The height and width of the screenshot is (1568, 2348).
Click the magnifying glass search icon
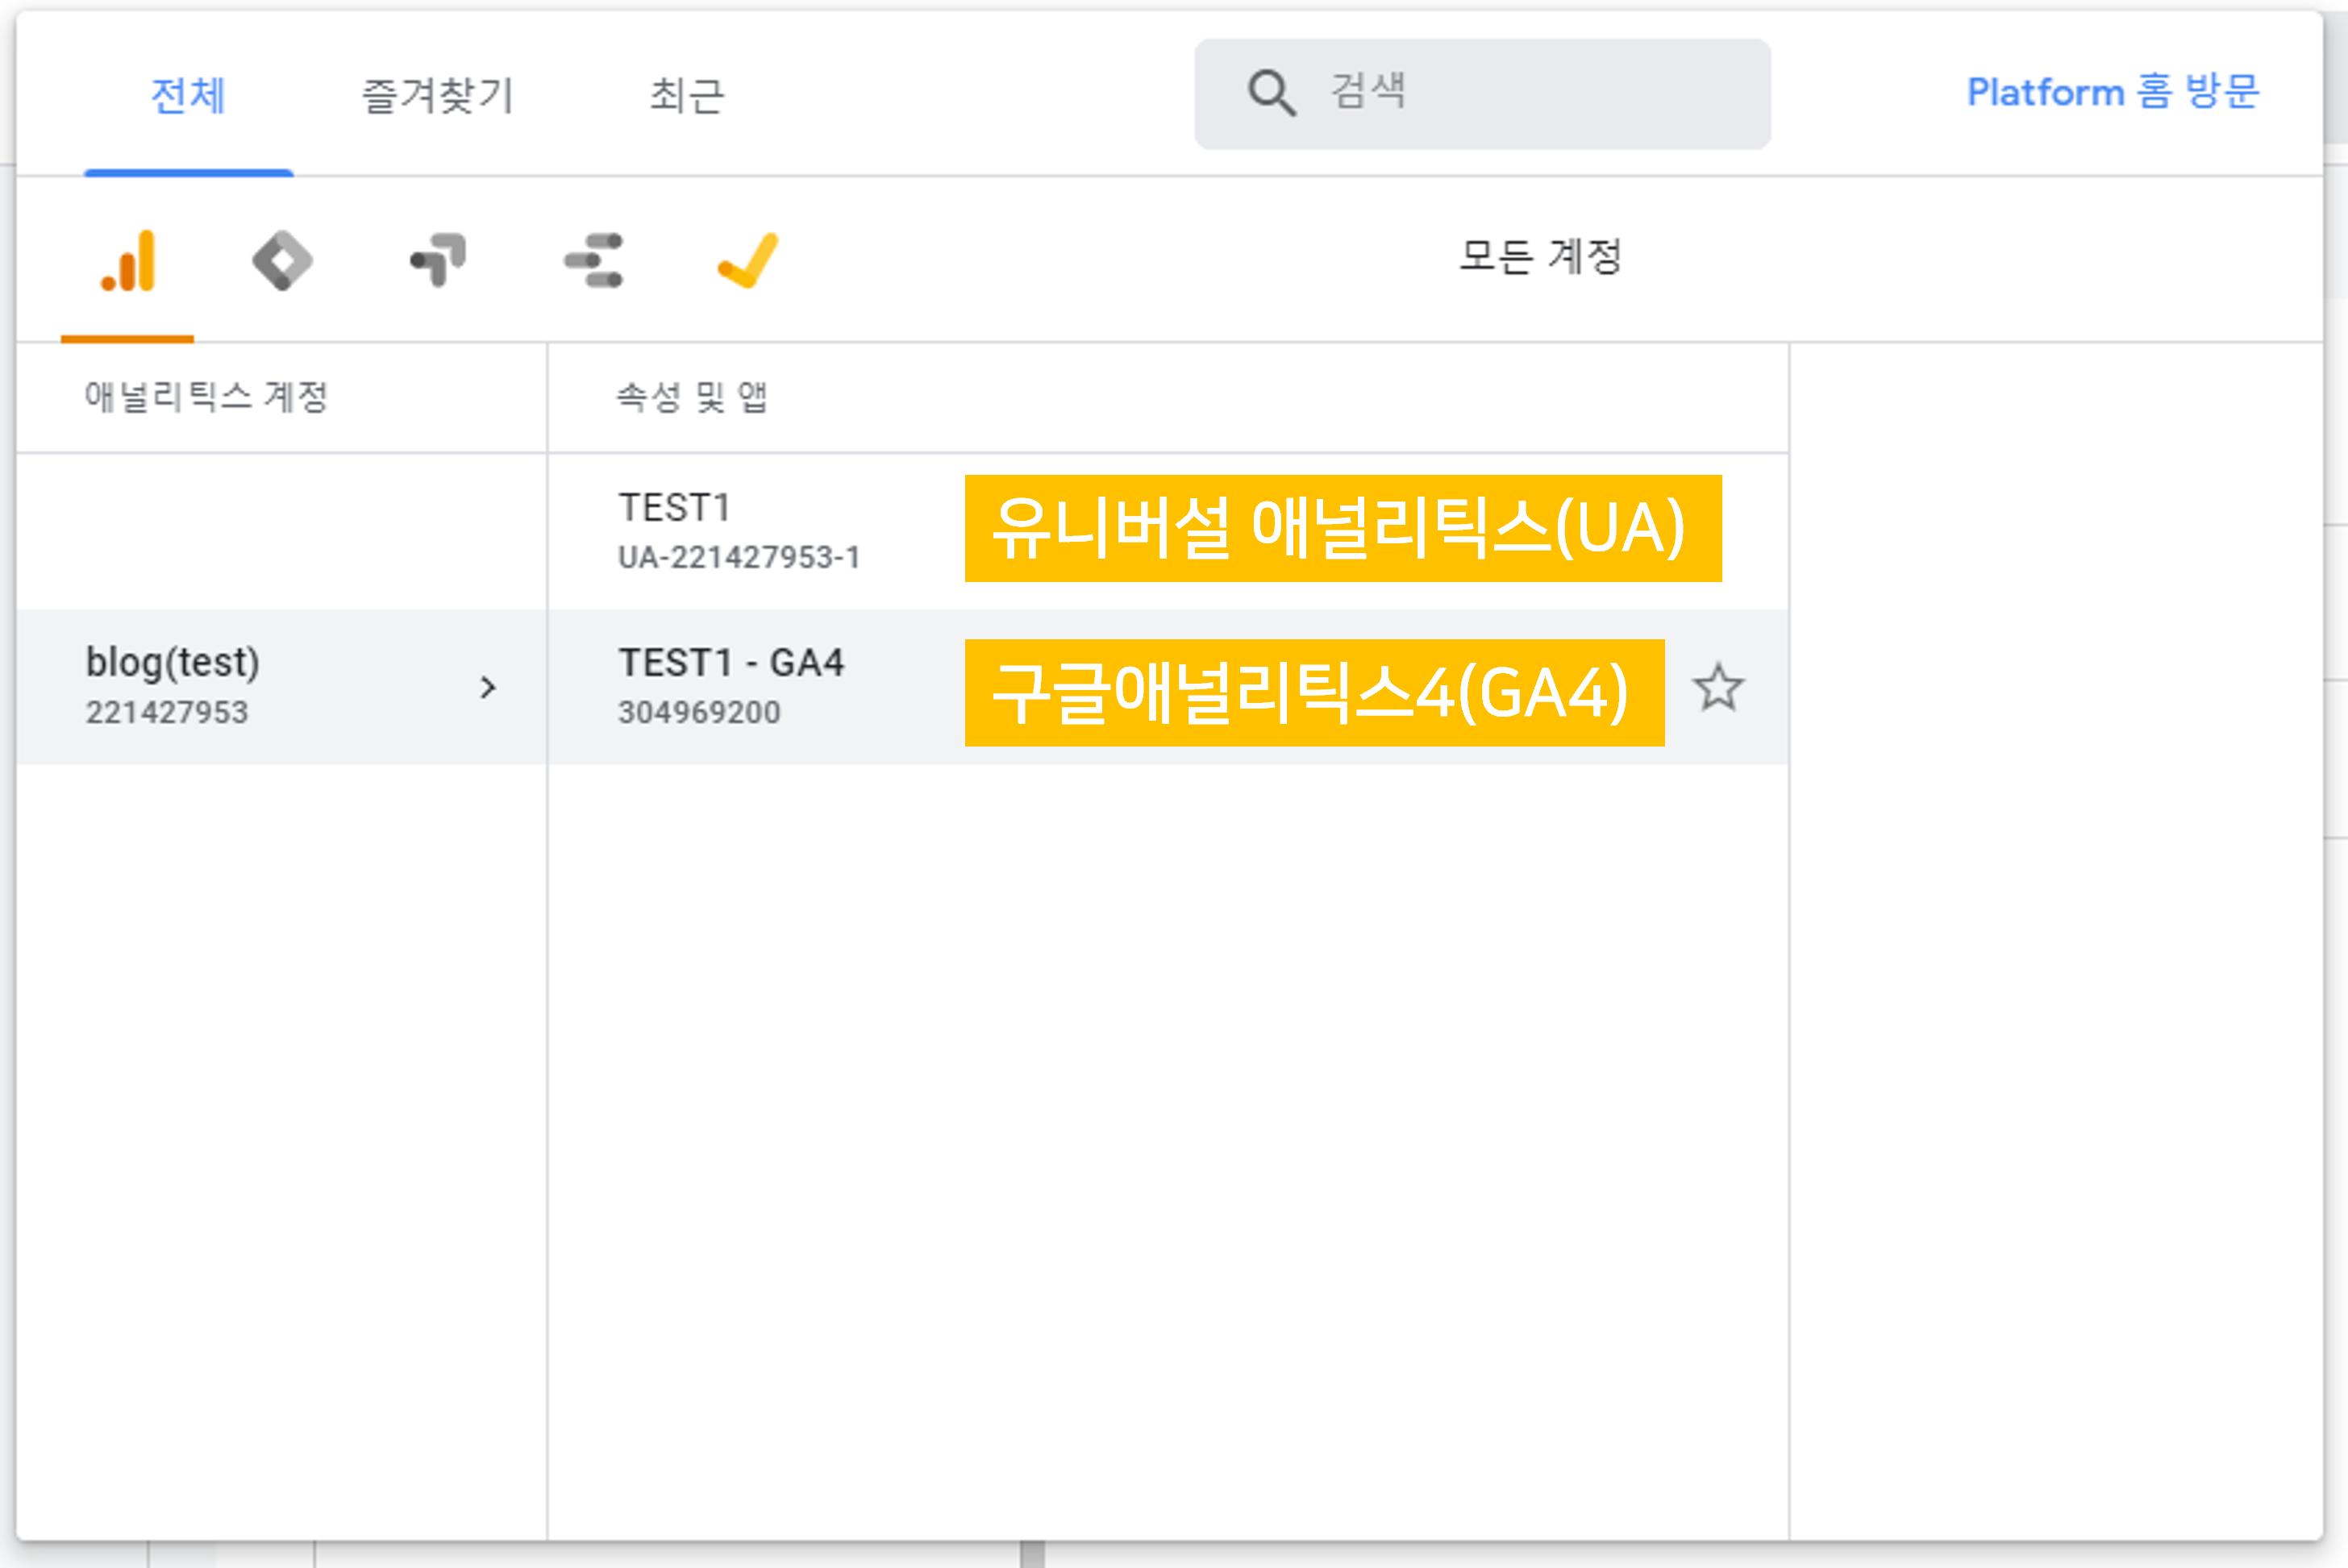1271,94
